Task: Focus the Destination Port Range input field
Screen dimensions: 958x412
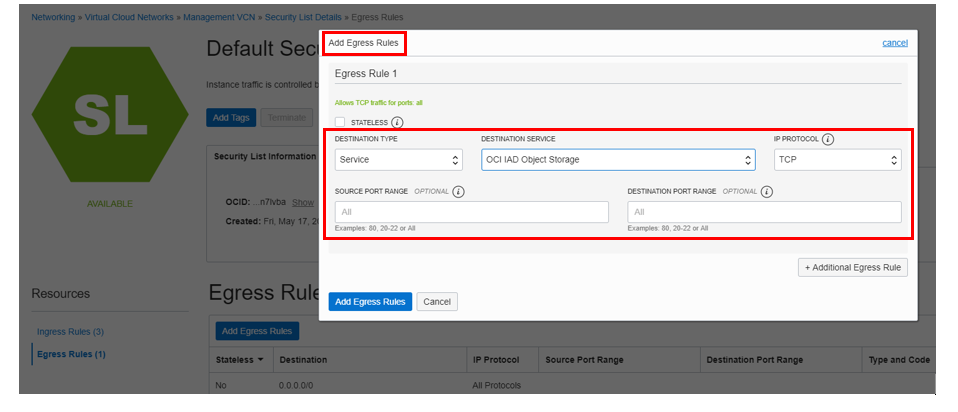Action: point(764,212)
